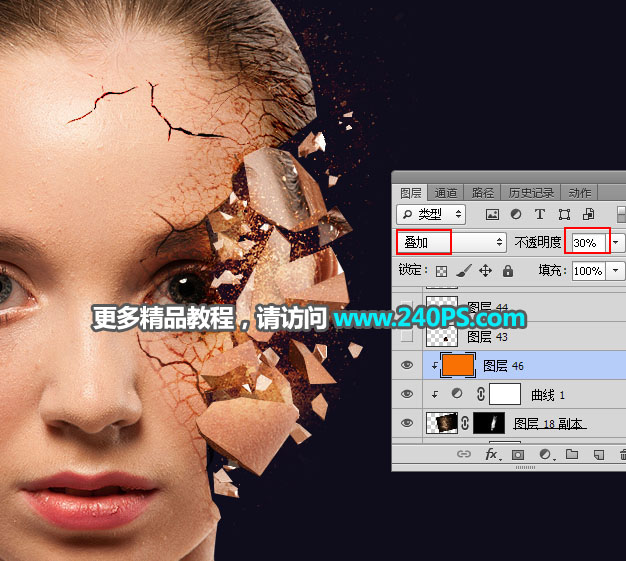The height and width of the screenshot is (561, 626).
Task: Click clipping arrow on 图层 46
Action: pyautogui.click(x=434, y=365)
